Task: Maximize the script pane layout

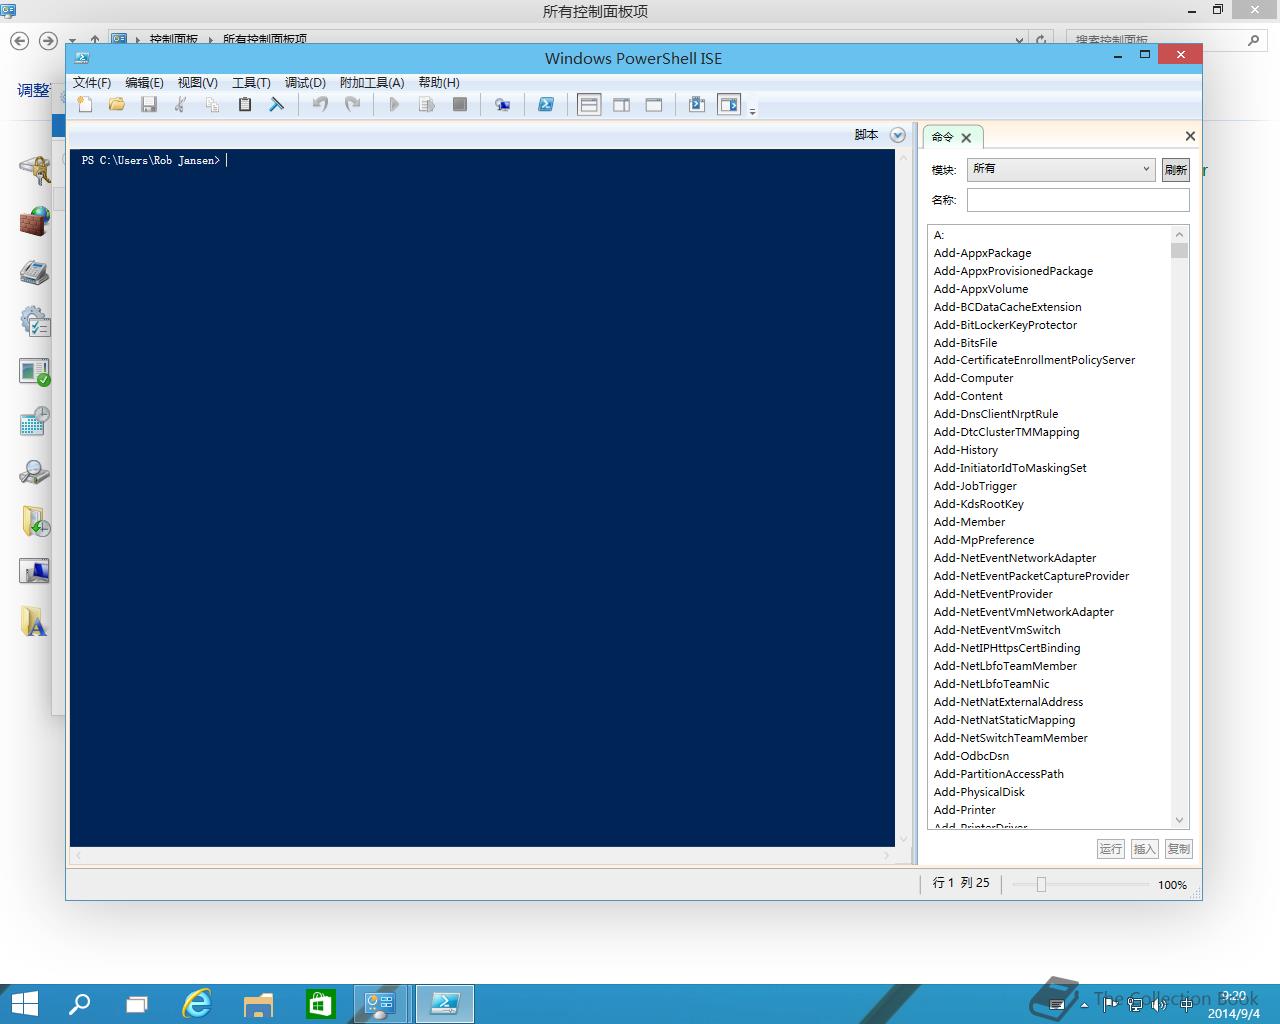Action: pos(654,104)
